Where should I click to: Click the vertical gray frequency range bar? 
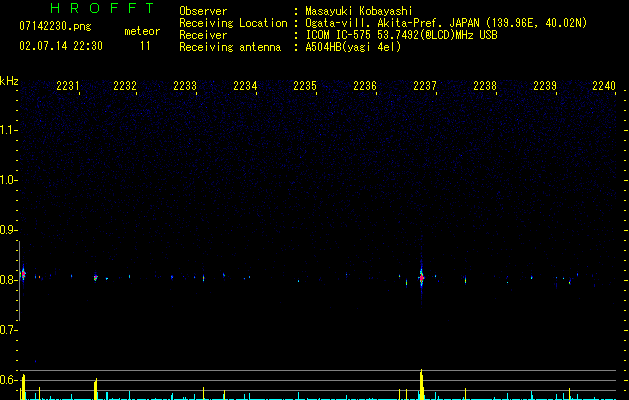[19, 281]
